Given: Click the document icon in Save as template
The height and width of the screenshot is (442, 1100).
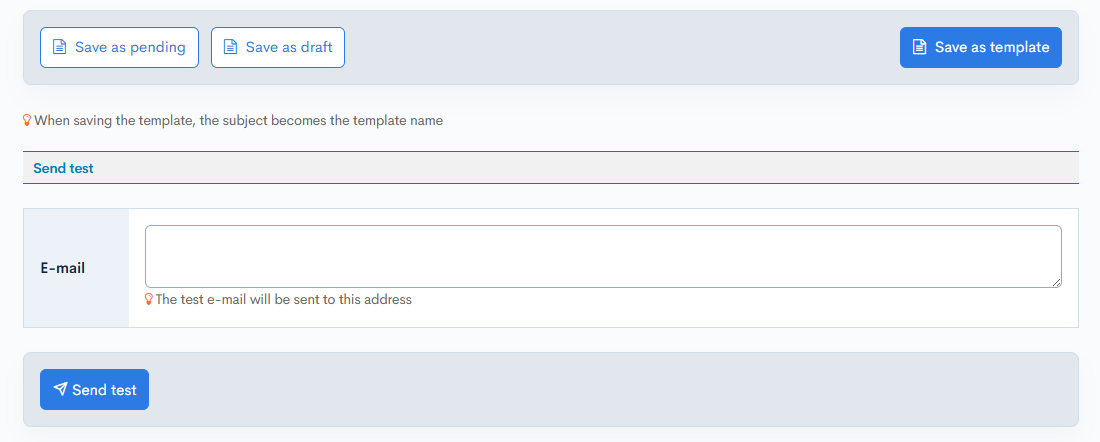Looking at the screenshot, I should click(x=919, y=47).
